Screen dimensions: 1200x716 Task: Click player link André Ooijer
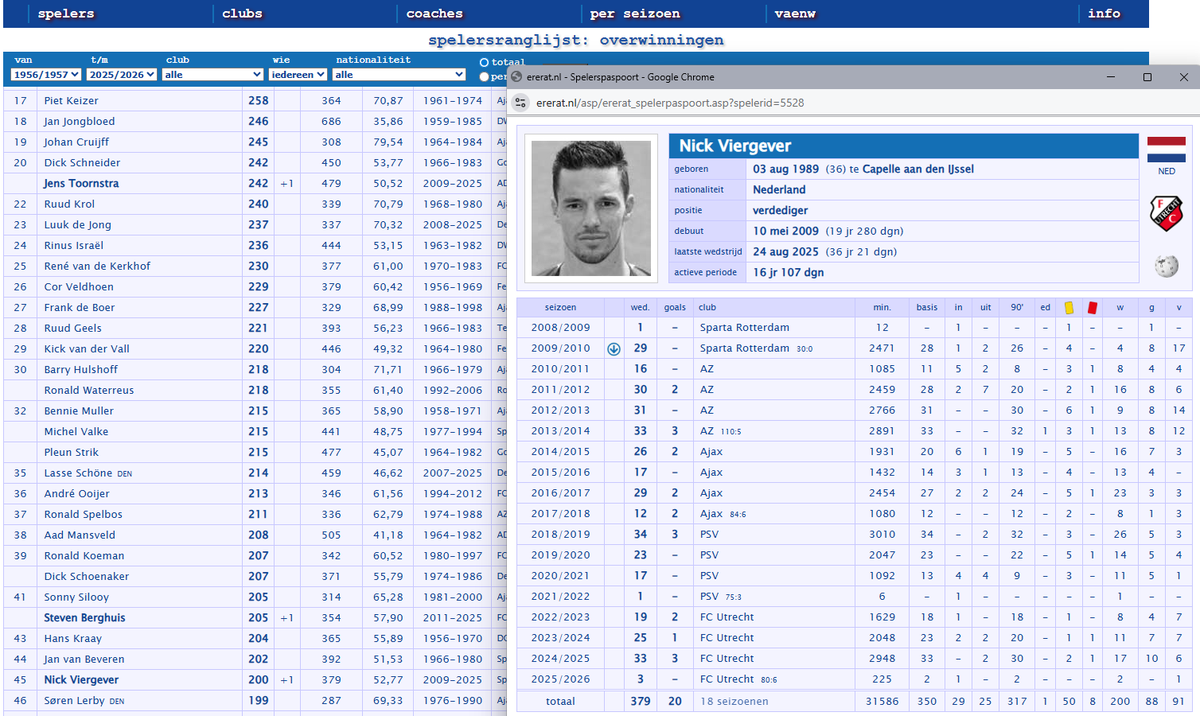coord(77,494)
